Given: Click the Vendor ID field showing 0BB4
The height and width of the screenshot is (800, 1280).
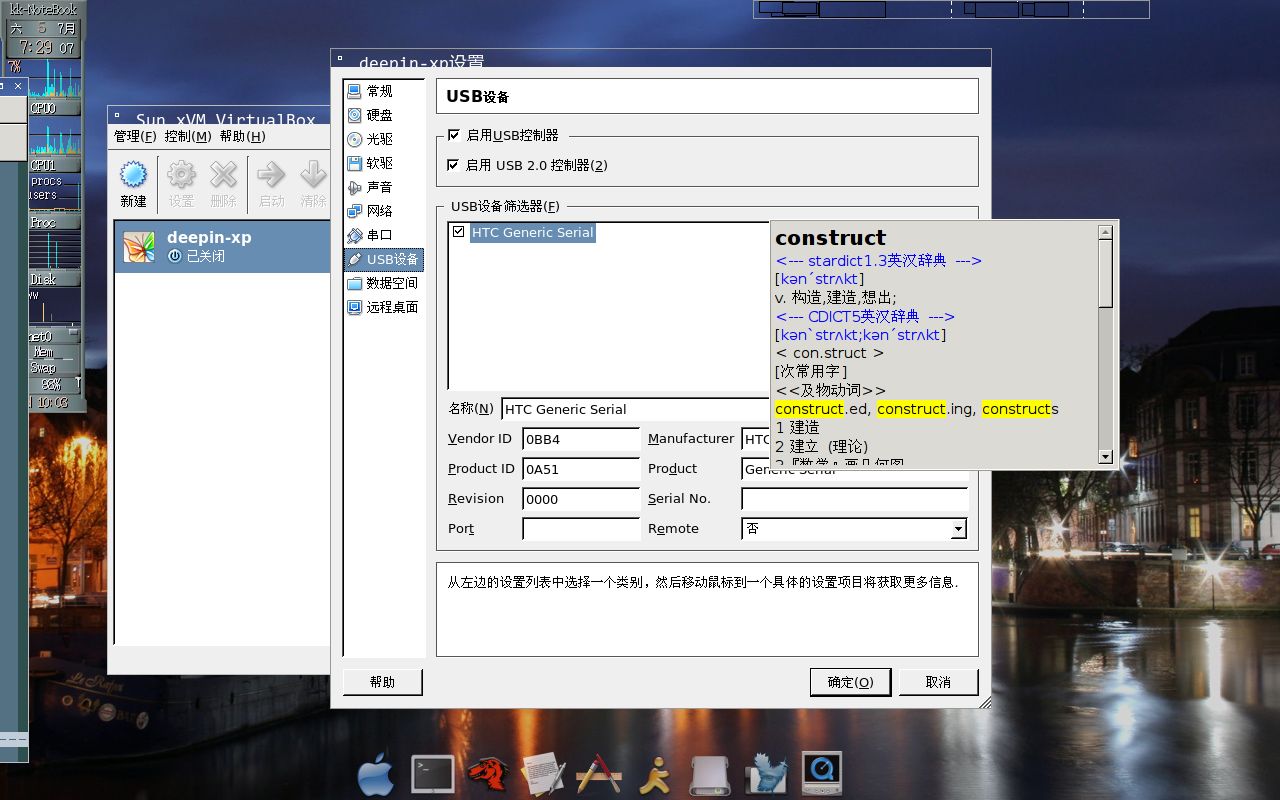Looking at the screenshot, I should click(x=581, y=439).
